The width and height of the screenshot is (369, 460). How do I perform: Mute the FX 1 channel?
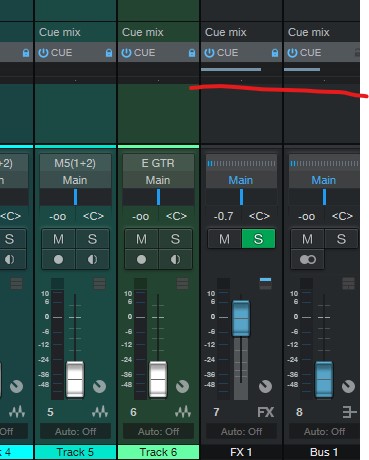click(224, 239)
